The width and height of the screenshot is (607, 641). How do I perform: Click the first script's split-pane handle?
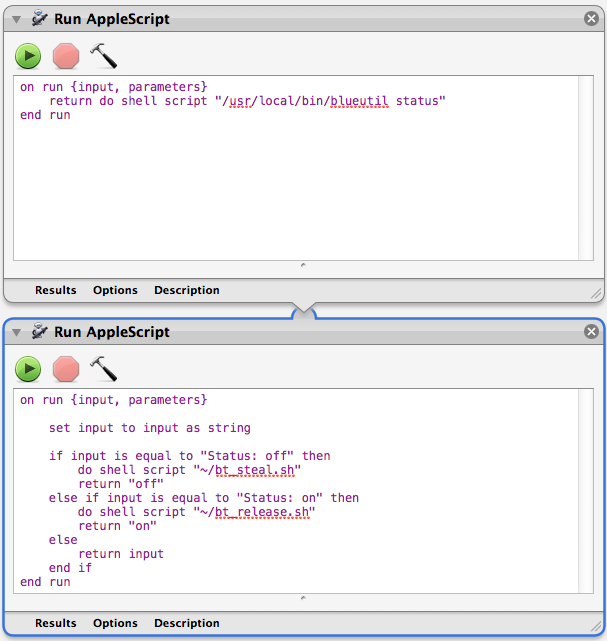[303, 265]
